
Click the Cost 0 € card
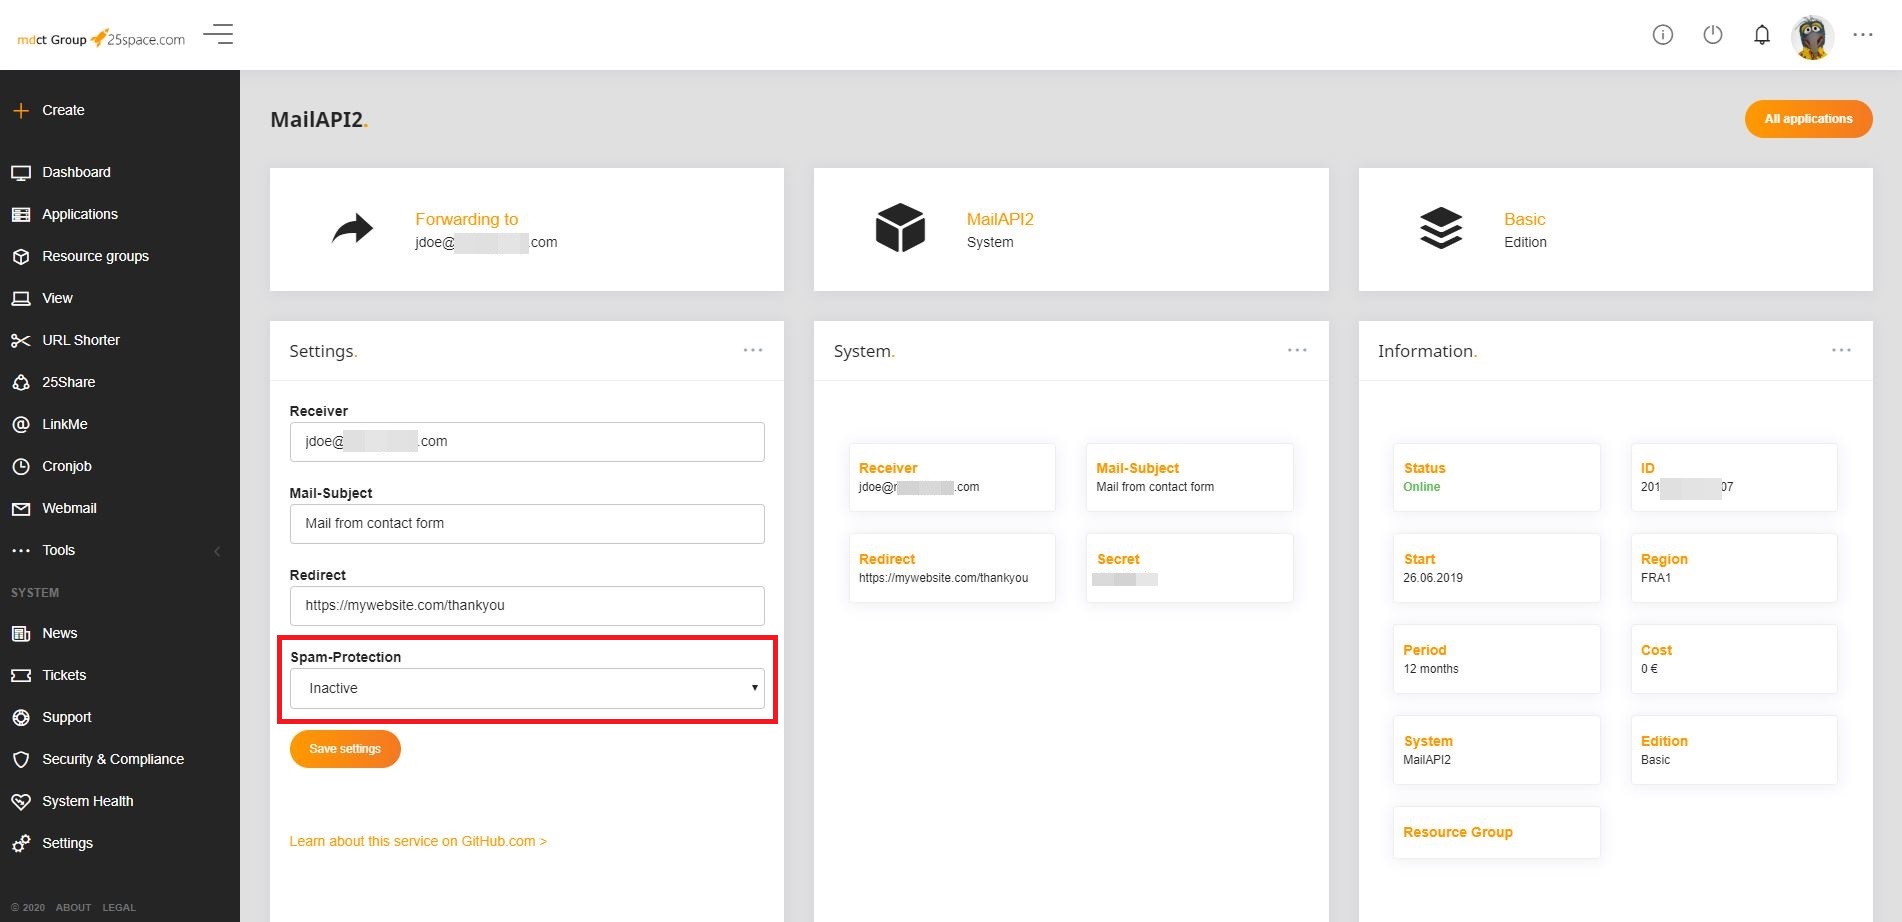(1734, 659)
